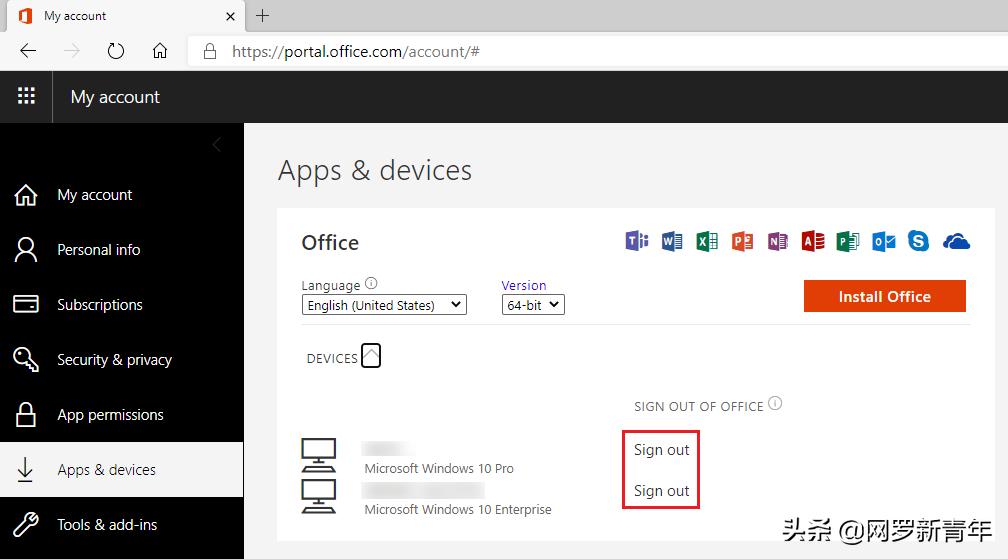The image size is (1008, 559).
Task: Open Subscriptions in sidebar
Action: [122, 305]
